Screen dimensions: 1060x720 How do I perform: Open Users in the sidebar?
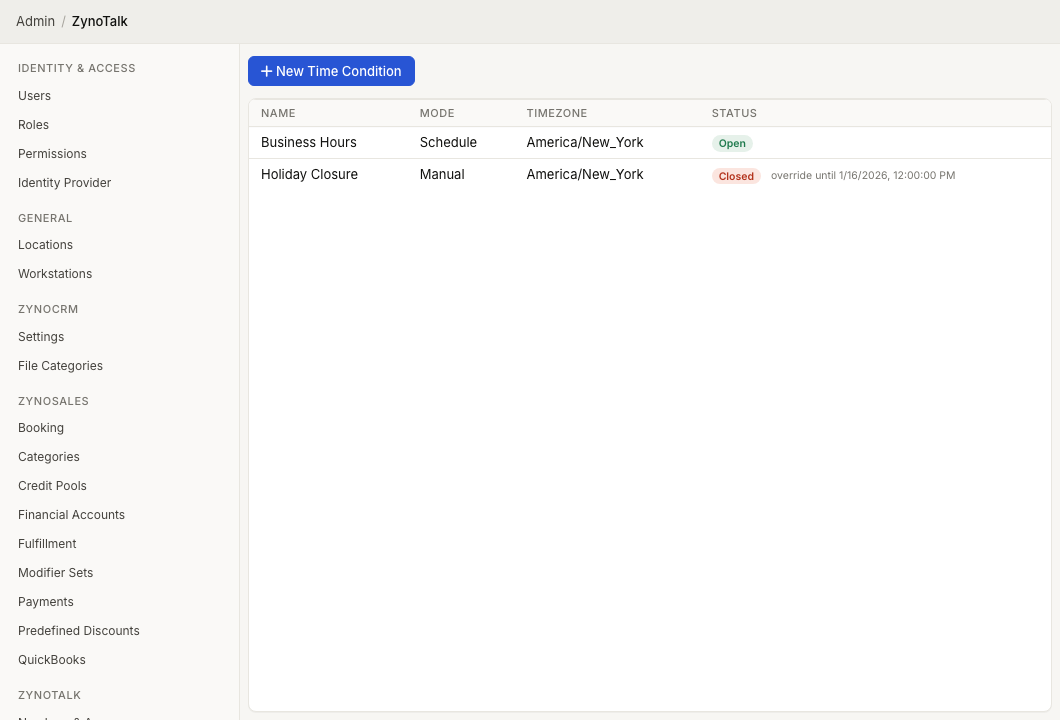(34, 96)
